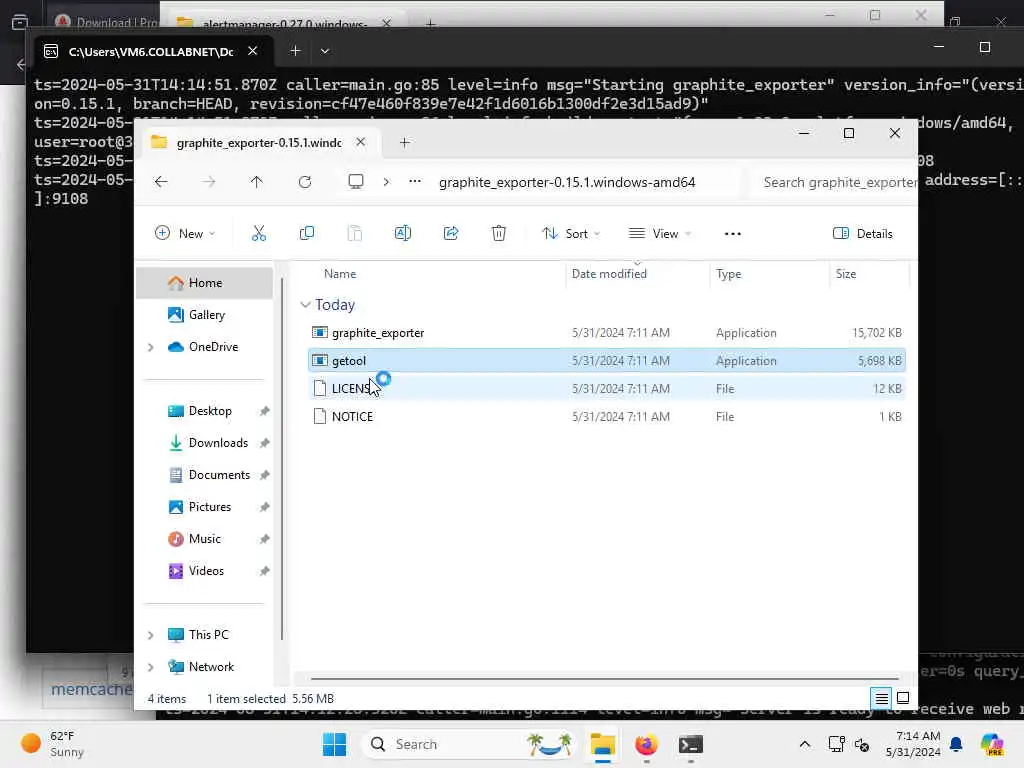Close the terminal tab C:\Users\VM6.COLLABNET

(x=253, y=50)
